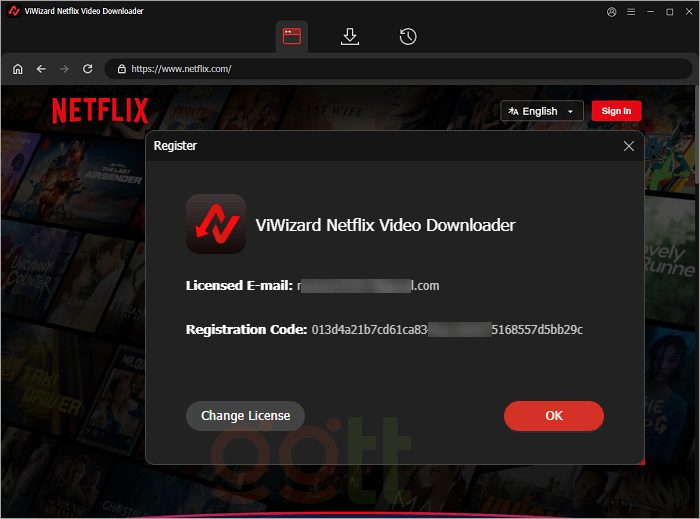Go back with the left arrow
Viewport: 700px width, 519px height.
[x=41, y=69]
